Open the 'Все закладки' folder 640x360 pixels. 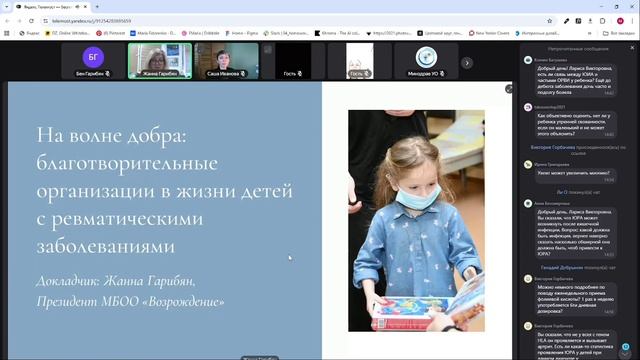point(619,33)
